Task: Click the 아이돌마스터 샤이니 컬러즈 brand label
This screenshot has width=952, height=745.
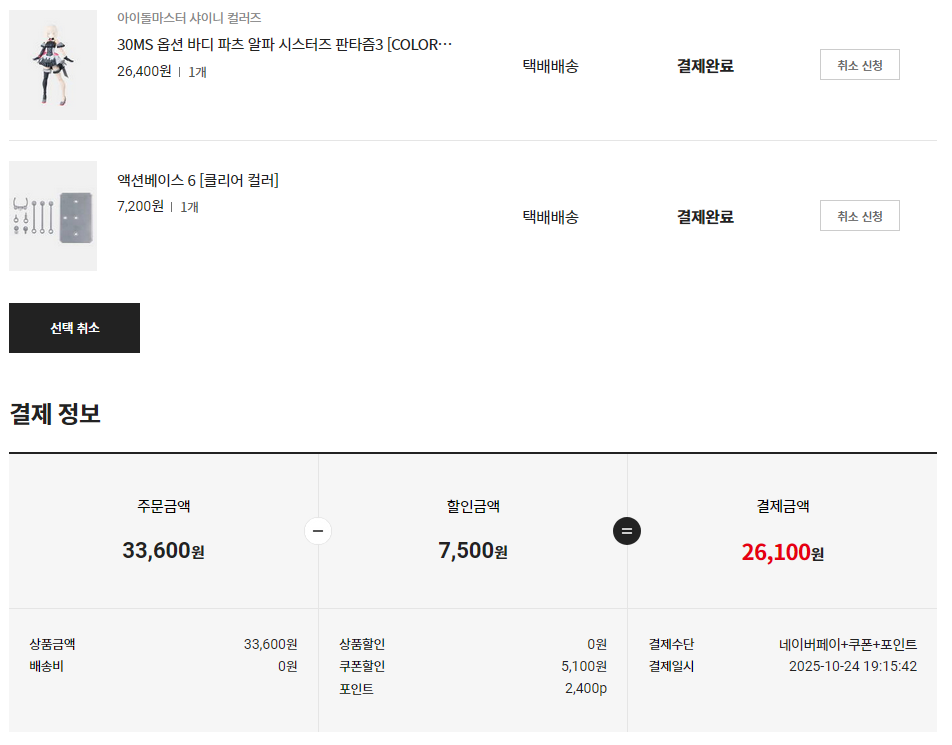Action: [x=189, y=18]
